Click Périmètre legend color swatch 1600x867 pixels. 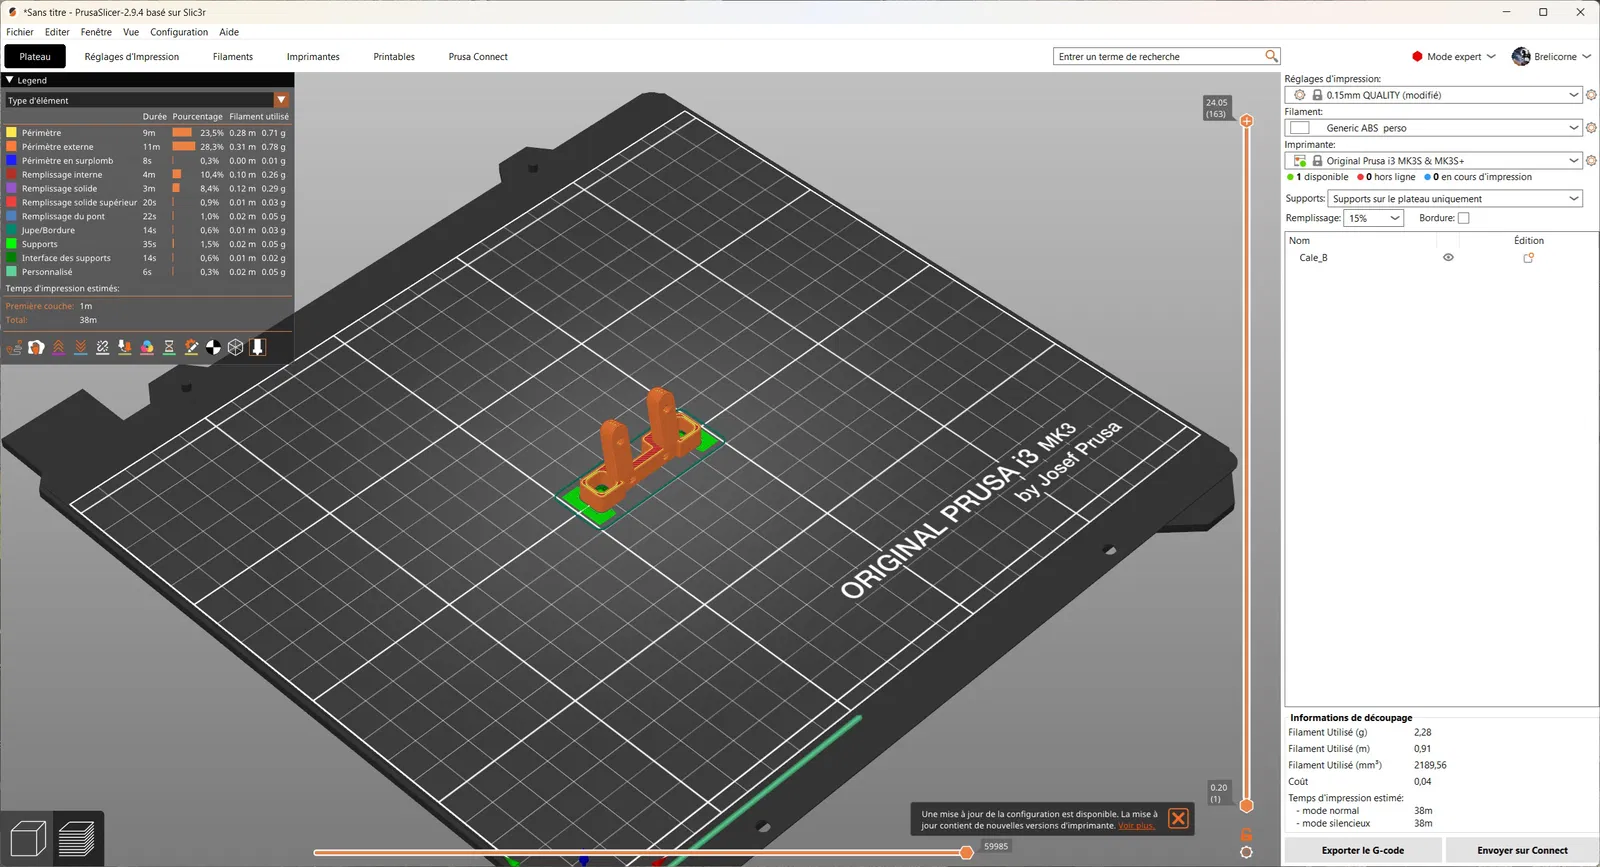[11, 132]
